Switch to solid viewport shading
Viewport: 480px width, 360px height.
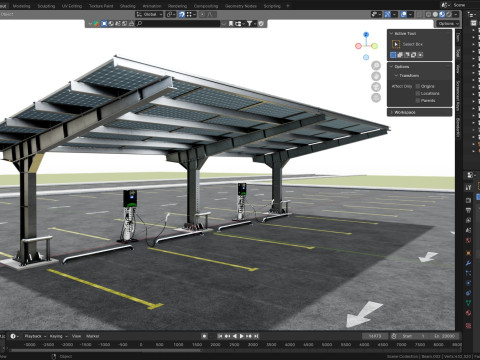(435, 14)
